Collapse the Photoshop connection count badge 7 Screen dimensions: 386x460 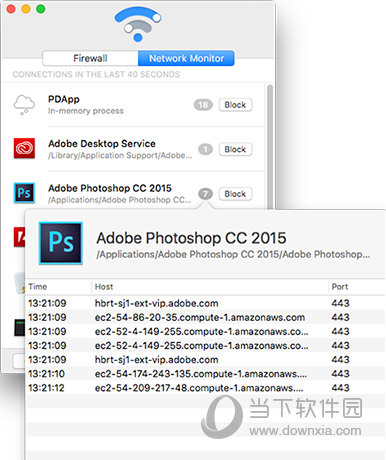pos(205,194)
